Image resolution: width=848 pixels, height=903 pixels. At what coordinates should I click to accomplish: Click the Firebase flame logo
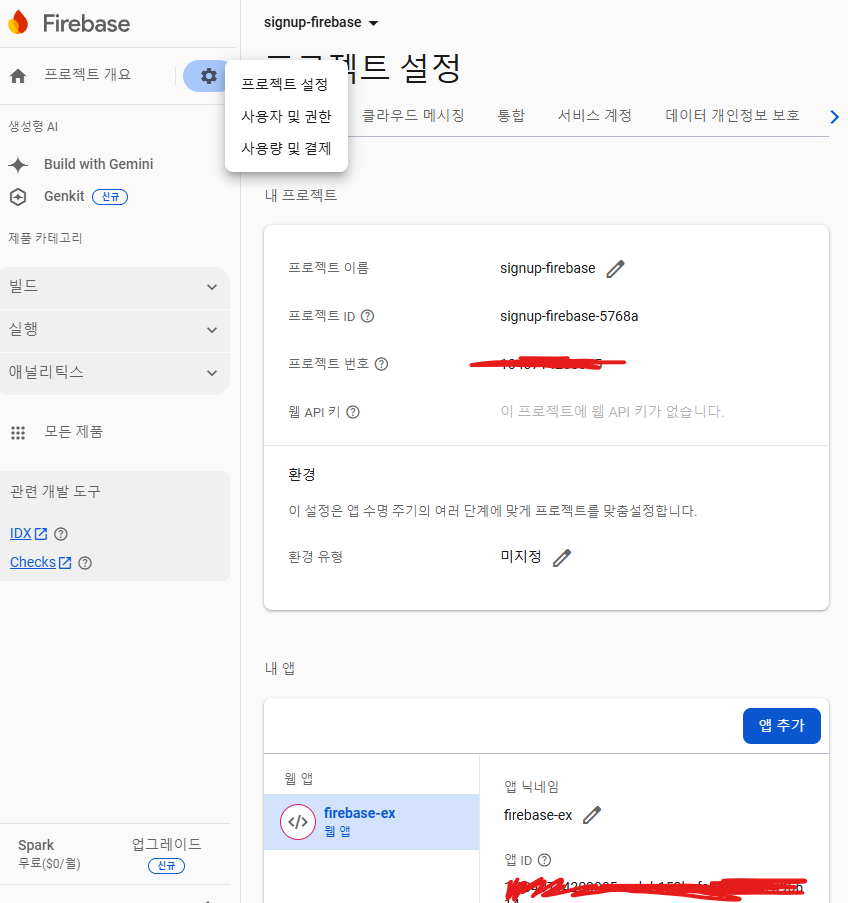point(20,22)
